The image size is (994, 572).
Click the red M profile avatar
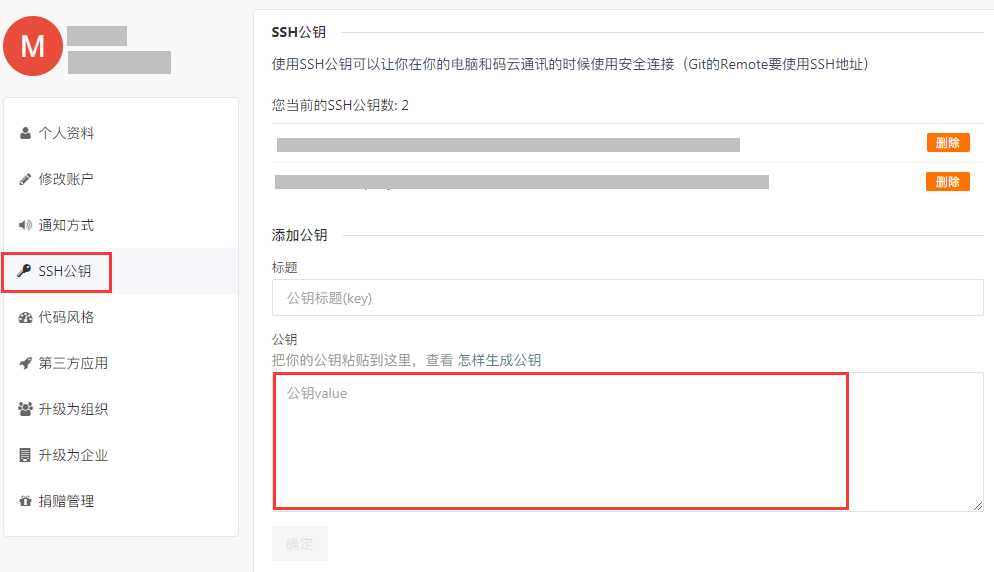tap(33, 46)
